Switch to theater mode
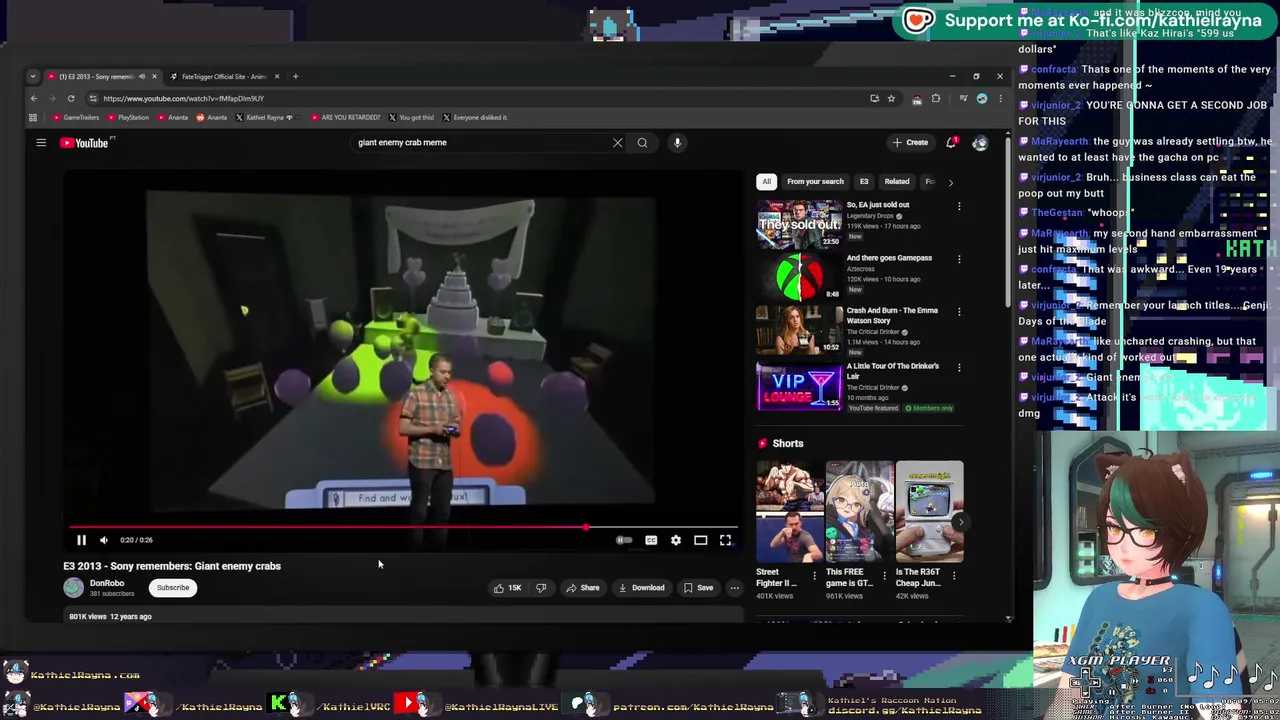 (700, 540)
